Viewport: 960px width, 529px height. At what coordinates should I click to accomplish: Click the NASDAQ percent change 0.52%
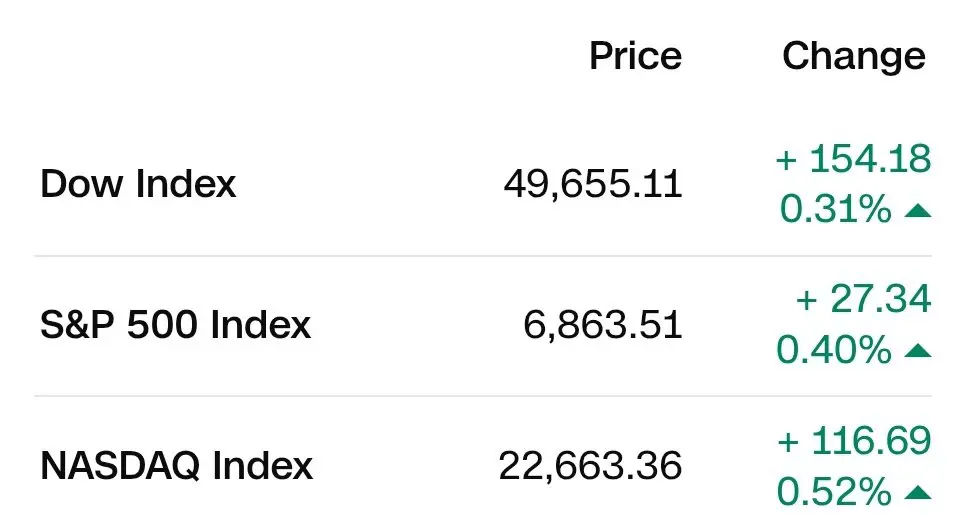[834, 491]
